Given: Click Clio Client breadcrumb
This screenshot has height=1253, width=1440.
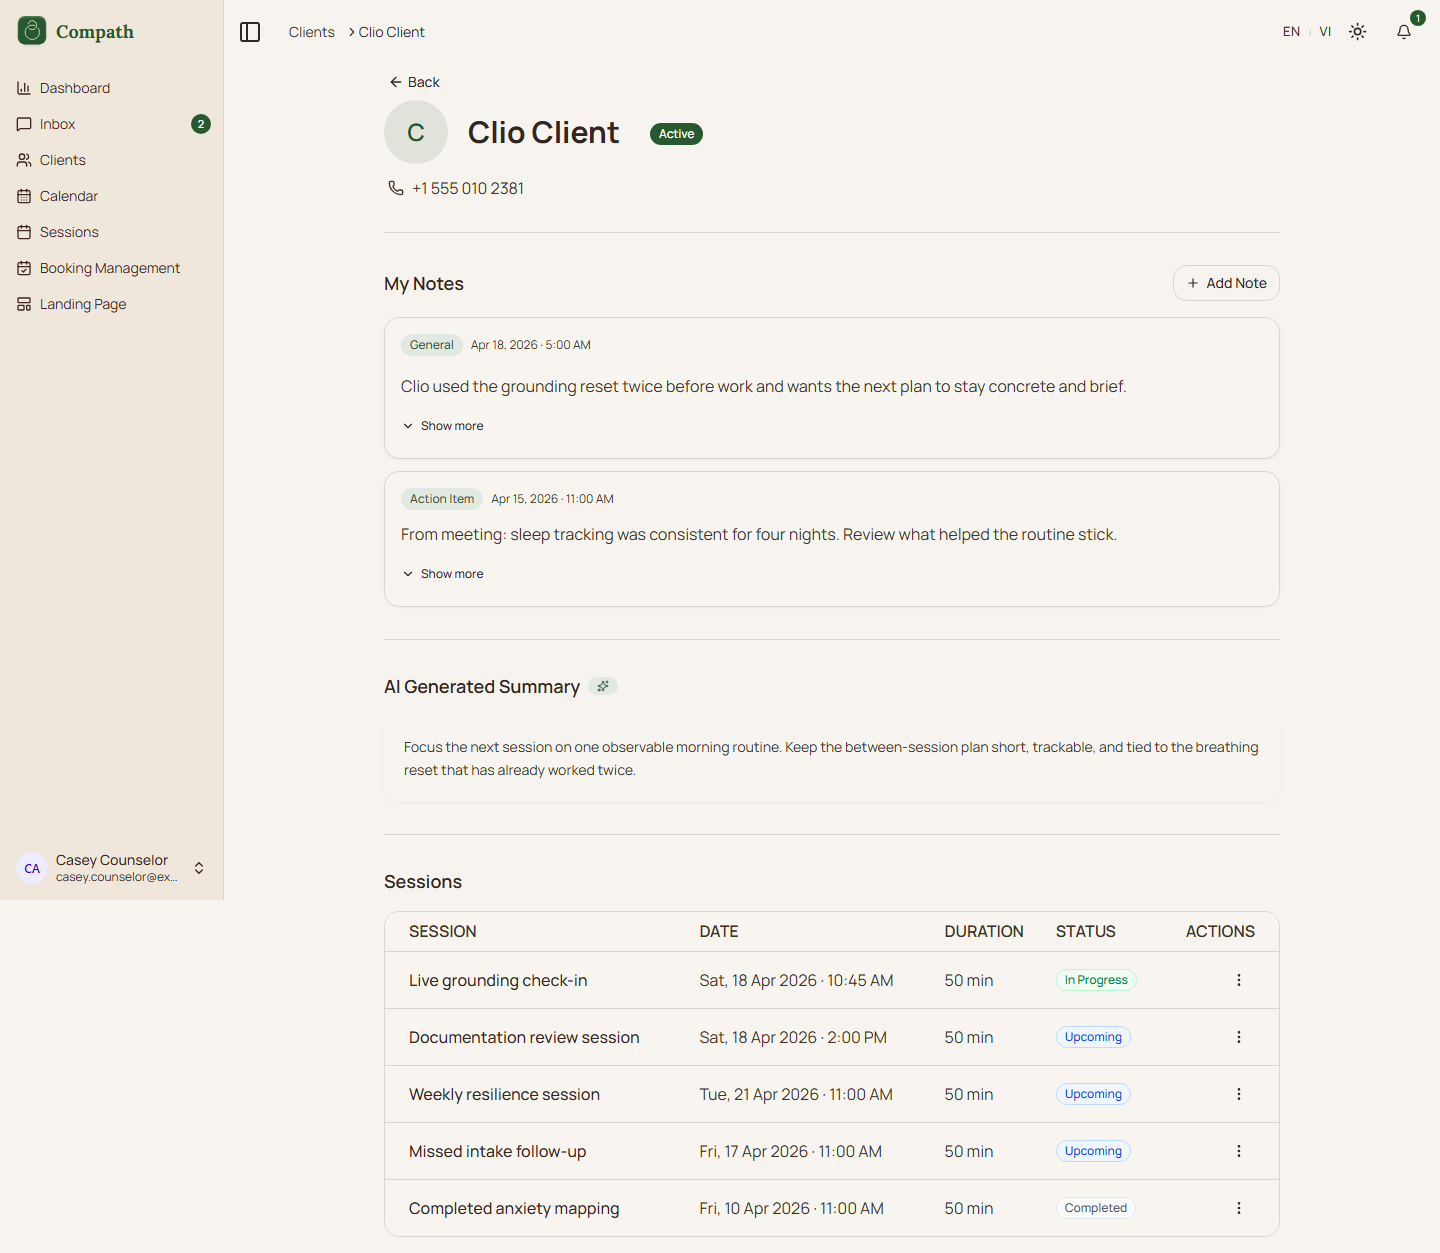Looking at the screenshot, I should point(391,32).
